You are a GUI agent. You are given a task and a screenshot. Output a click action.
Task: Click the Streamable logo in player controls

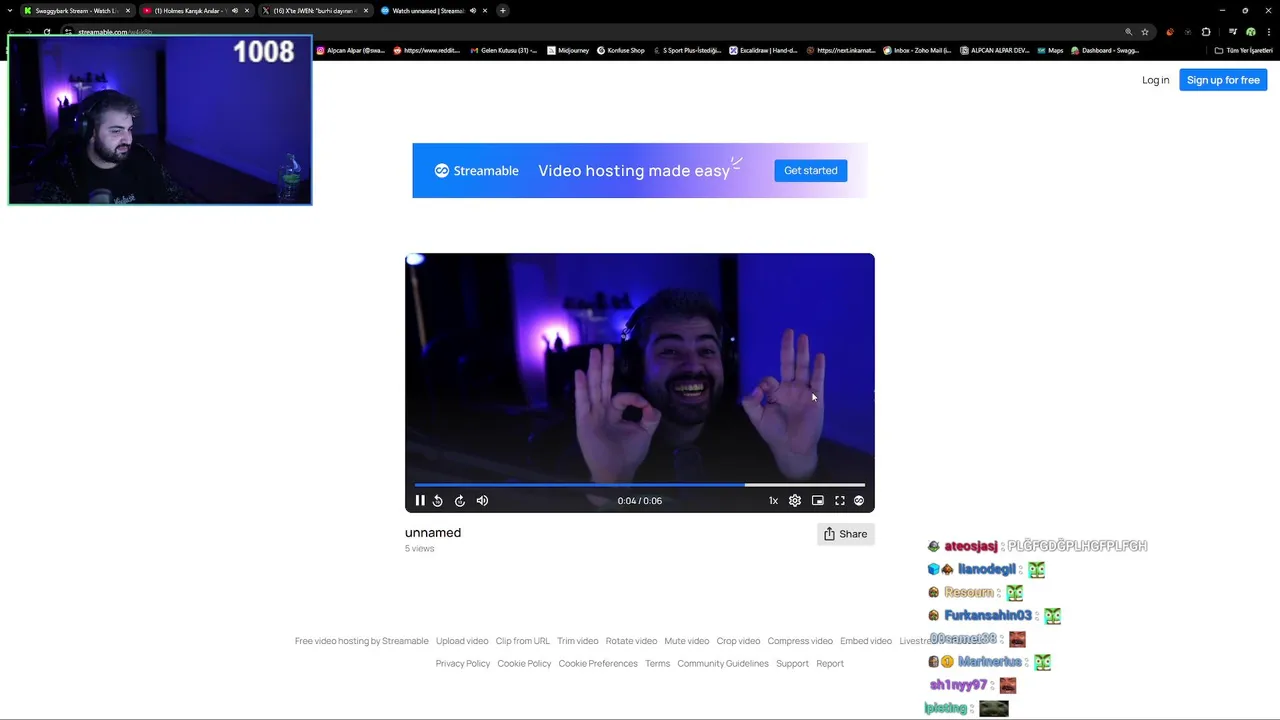click(x=859, y=501)
